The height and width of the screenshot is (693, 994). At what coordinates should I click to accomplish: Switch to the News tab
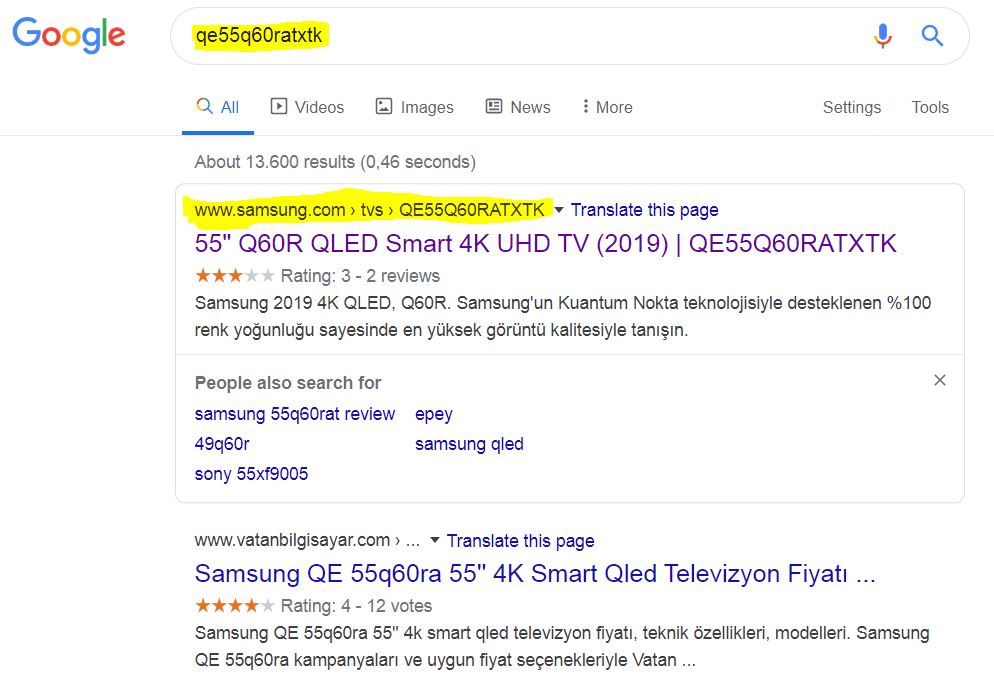coord(518,107)
